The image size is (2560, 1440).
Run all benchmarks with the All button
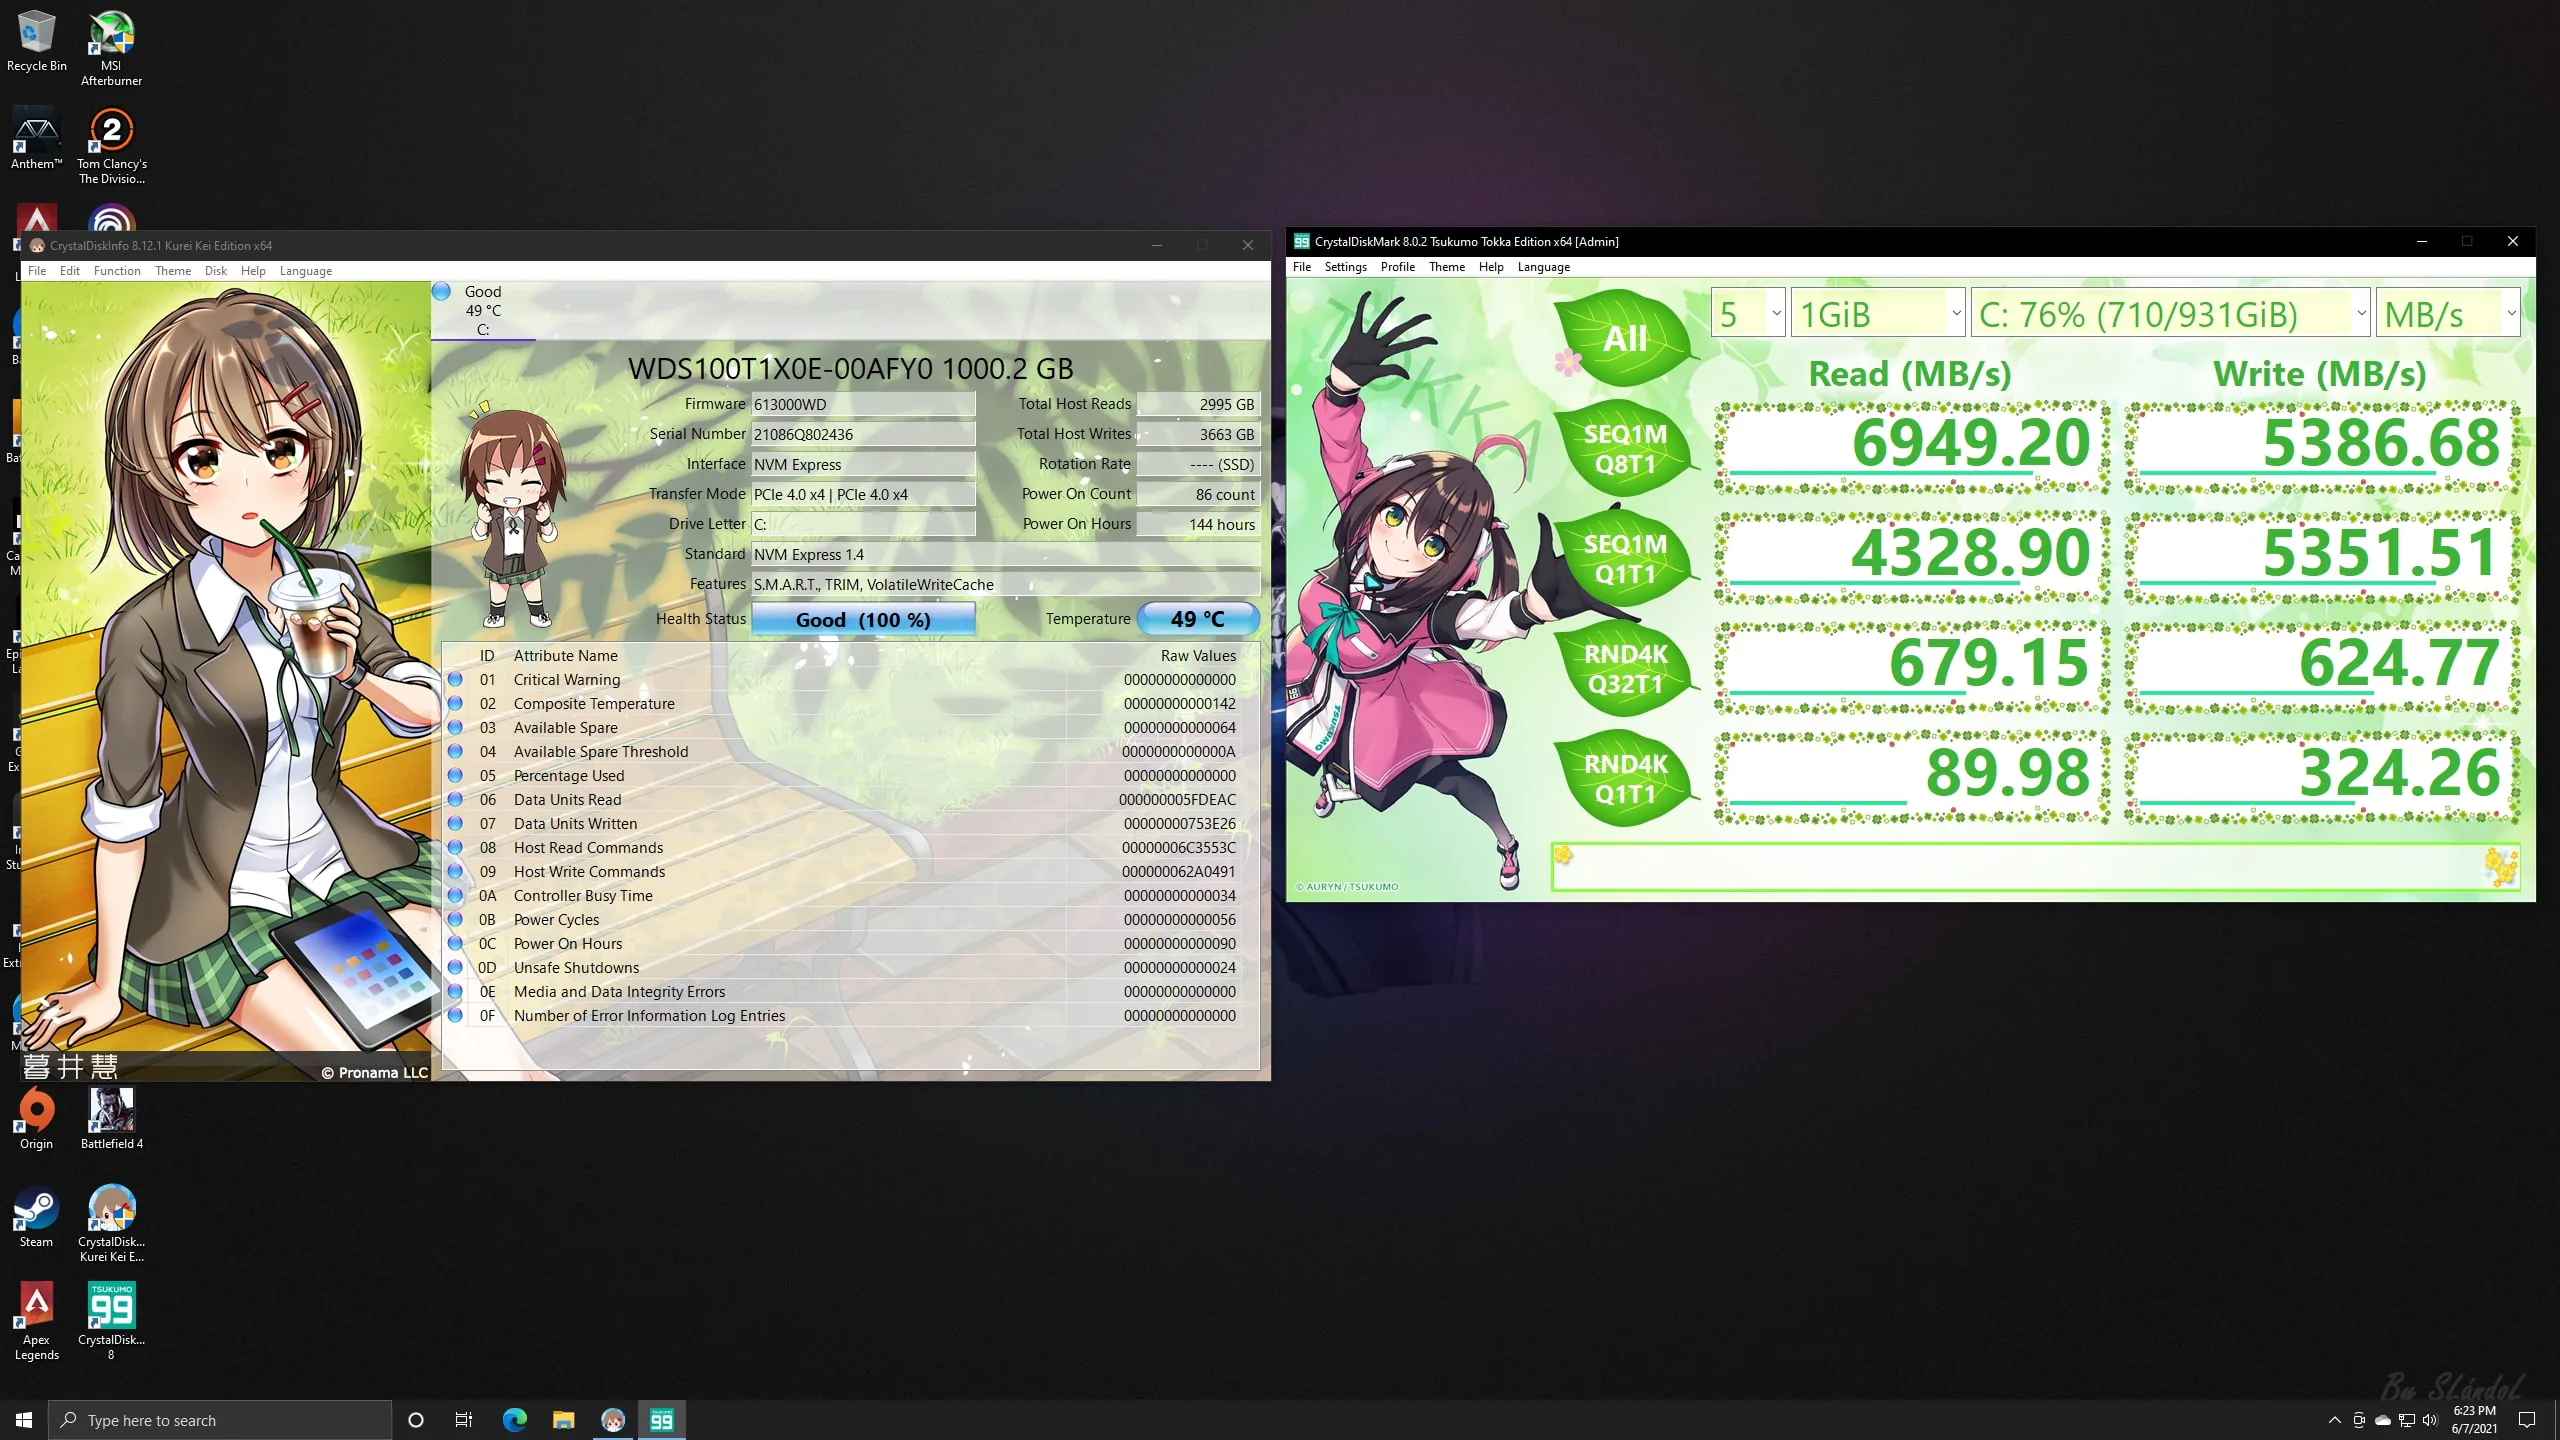(1624, 338)
